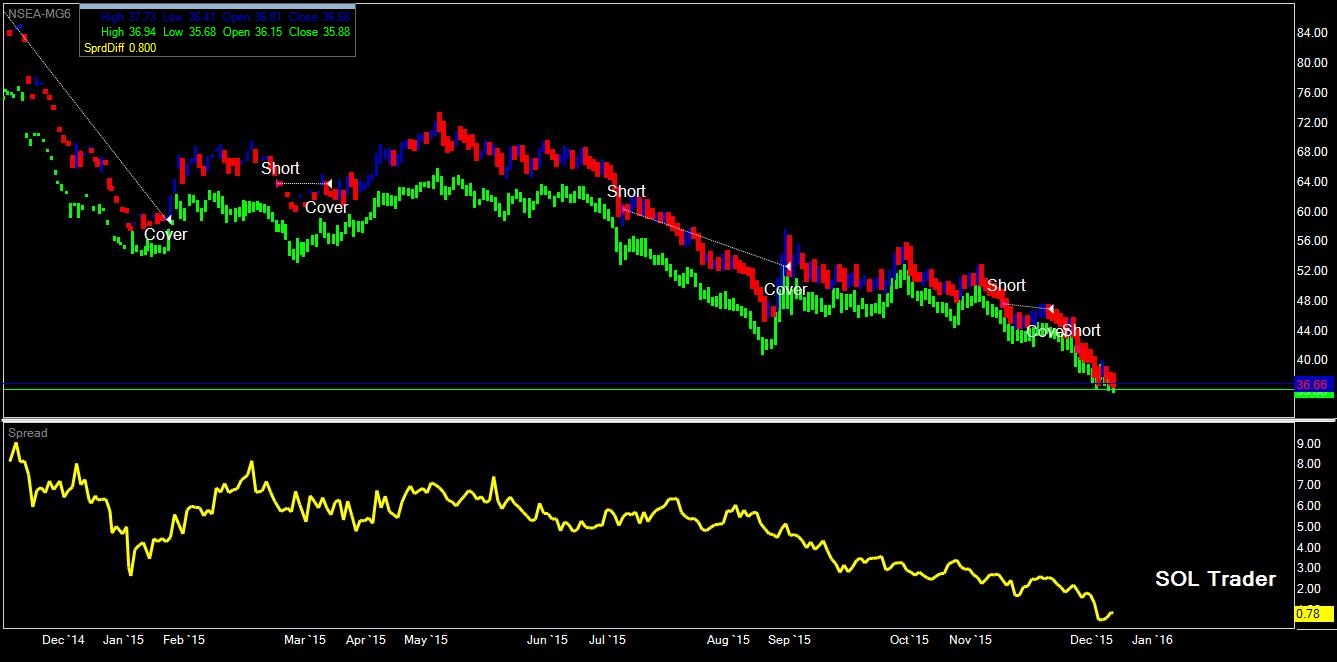Select the green Low 35.68 value
The image size is (1337, 662).
tap(190, 32)
